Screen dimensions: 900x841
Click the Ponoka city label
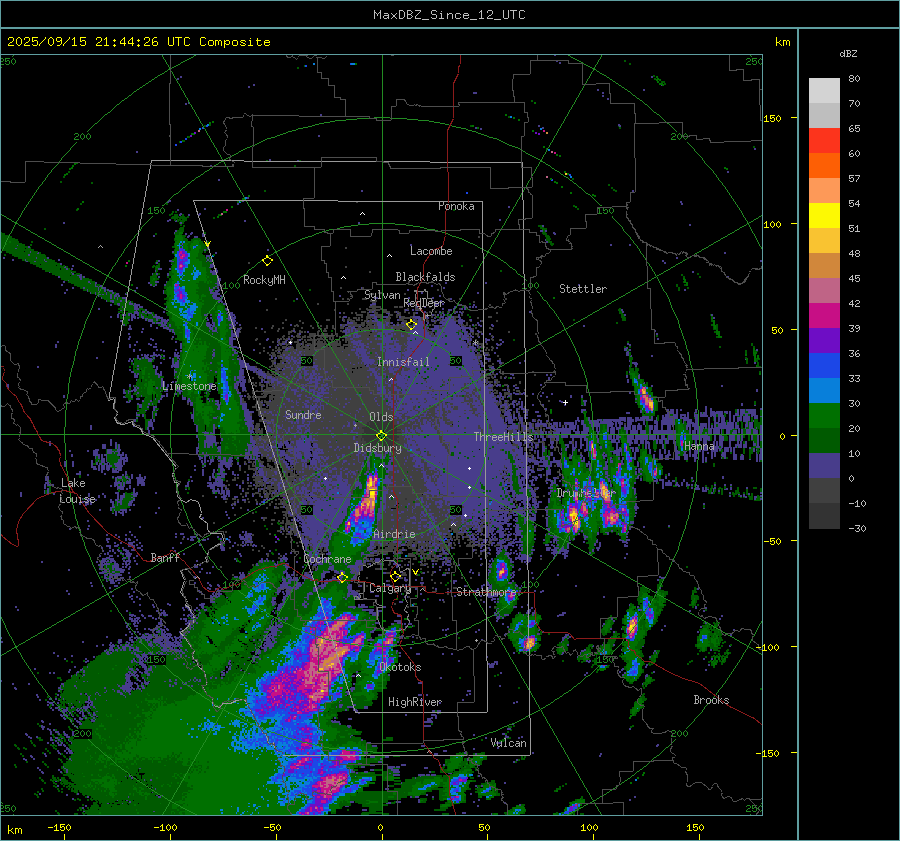(x=456, y=206)
